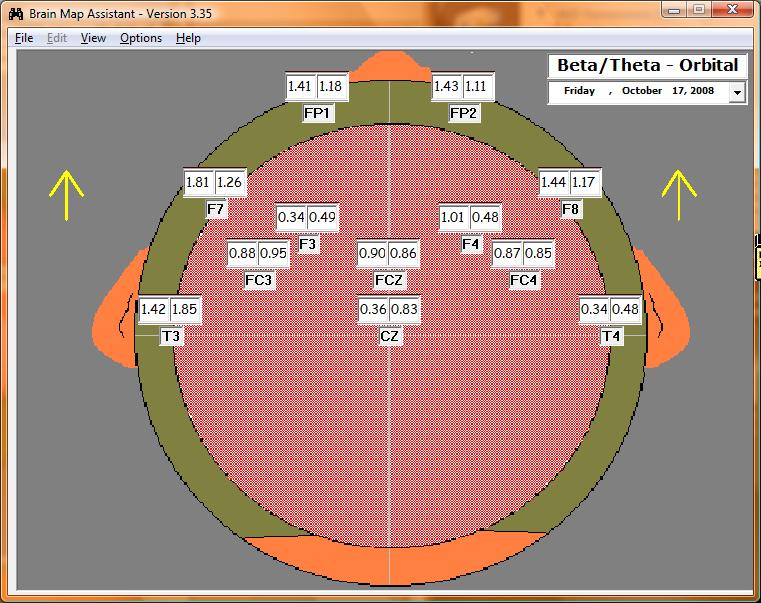Click the FCZ value field 0.90

[372, 253]
